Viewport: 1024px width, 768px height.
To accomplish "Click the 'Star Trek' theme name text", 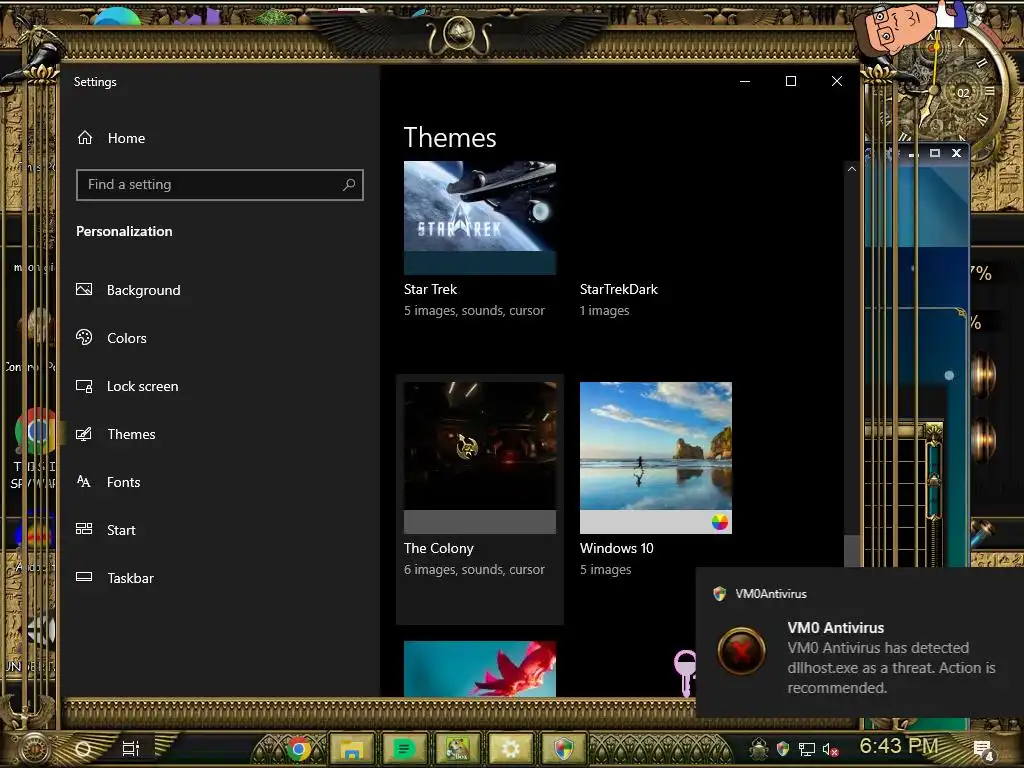I will (x=430, y=289).
